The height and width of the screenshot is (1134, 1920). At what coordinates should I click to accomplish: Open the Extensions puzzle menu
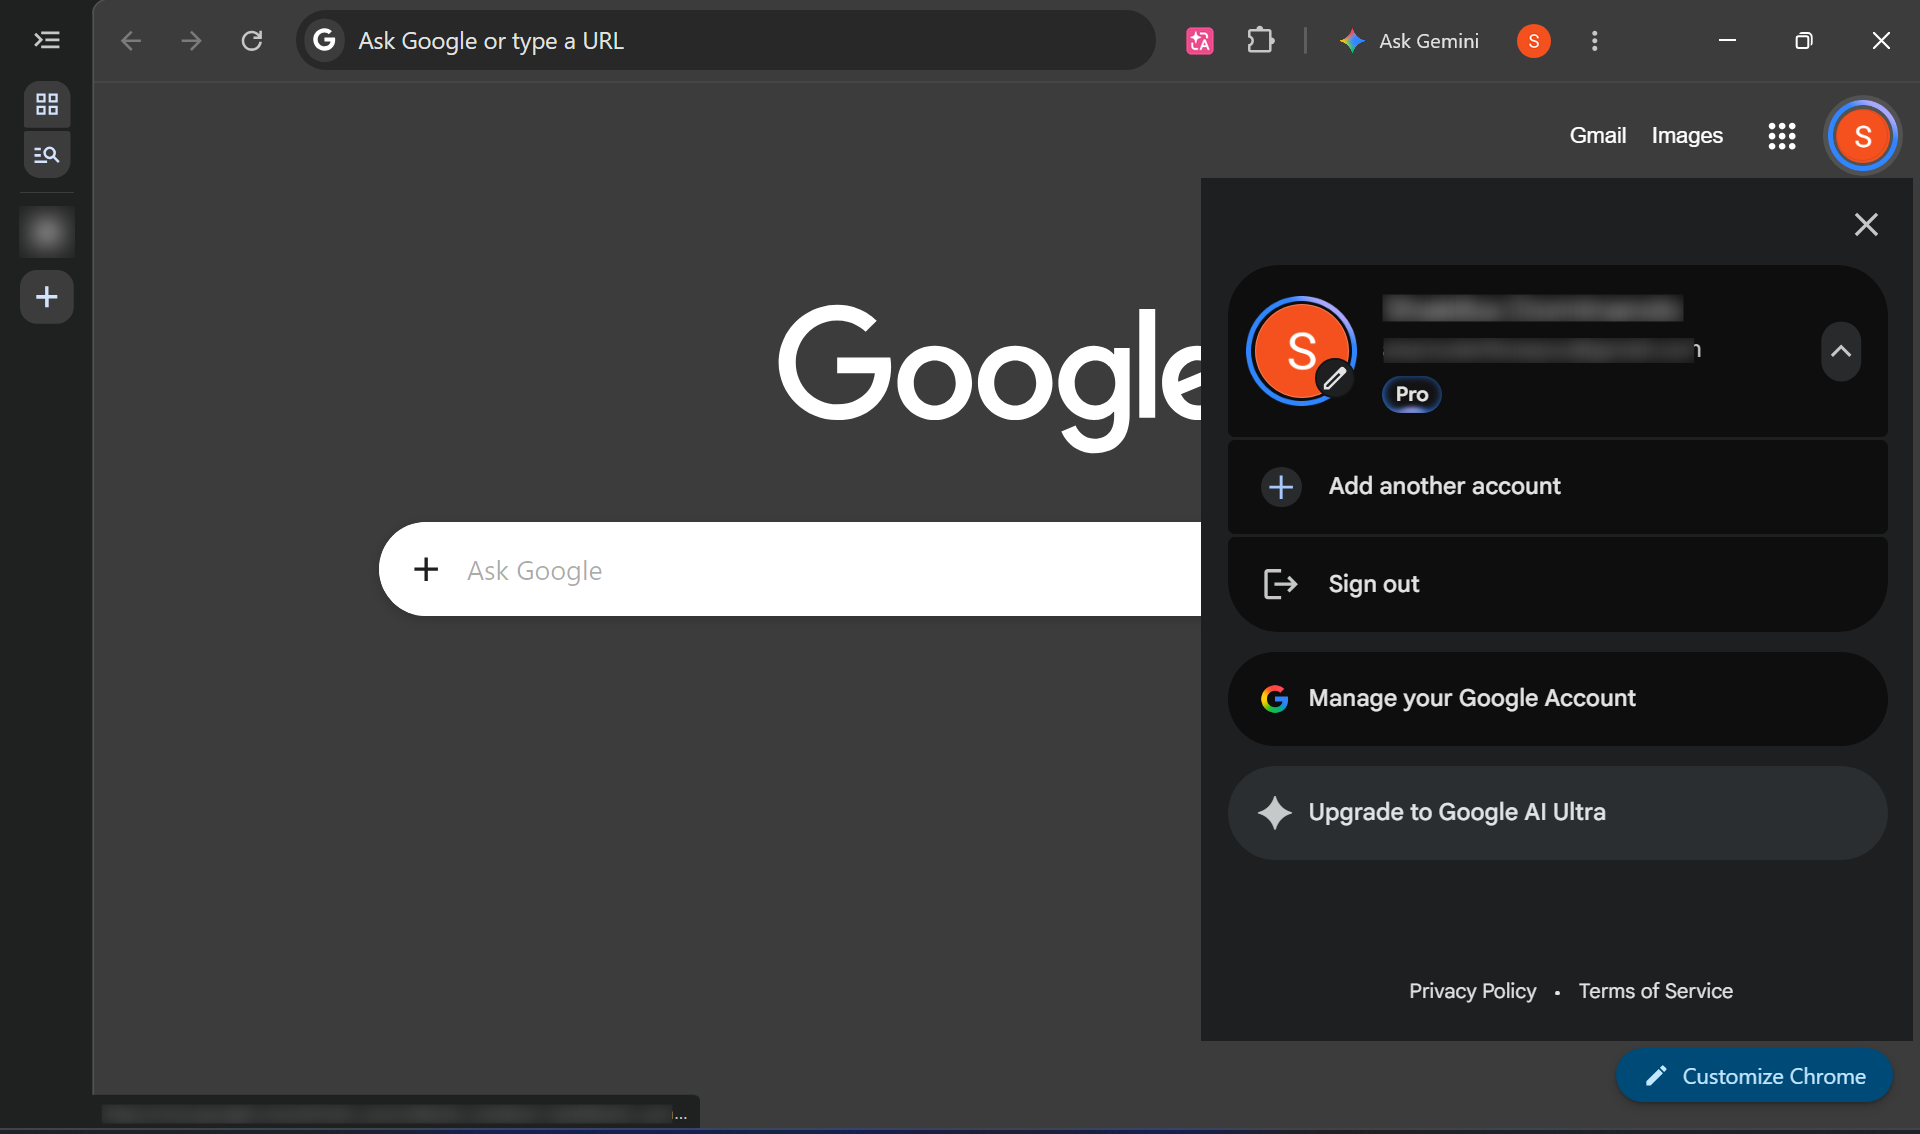point(1261,41)
